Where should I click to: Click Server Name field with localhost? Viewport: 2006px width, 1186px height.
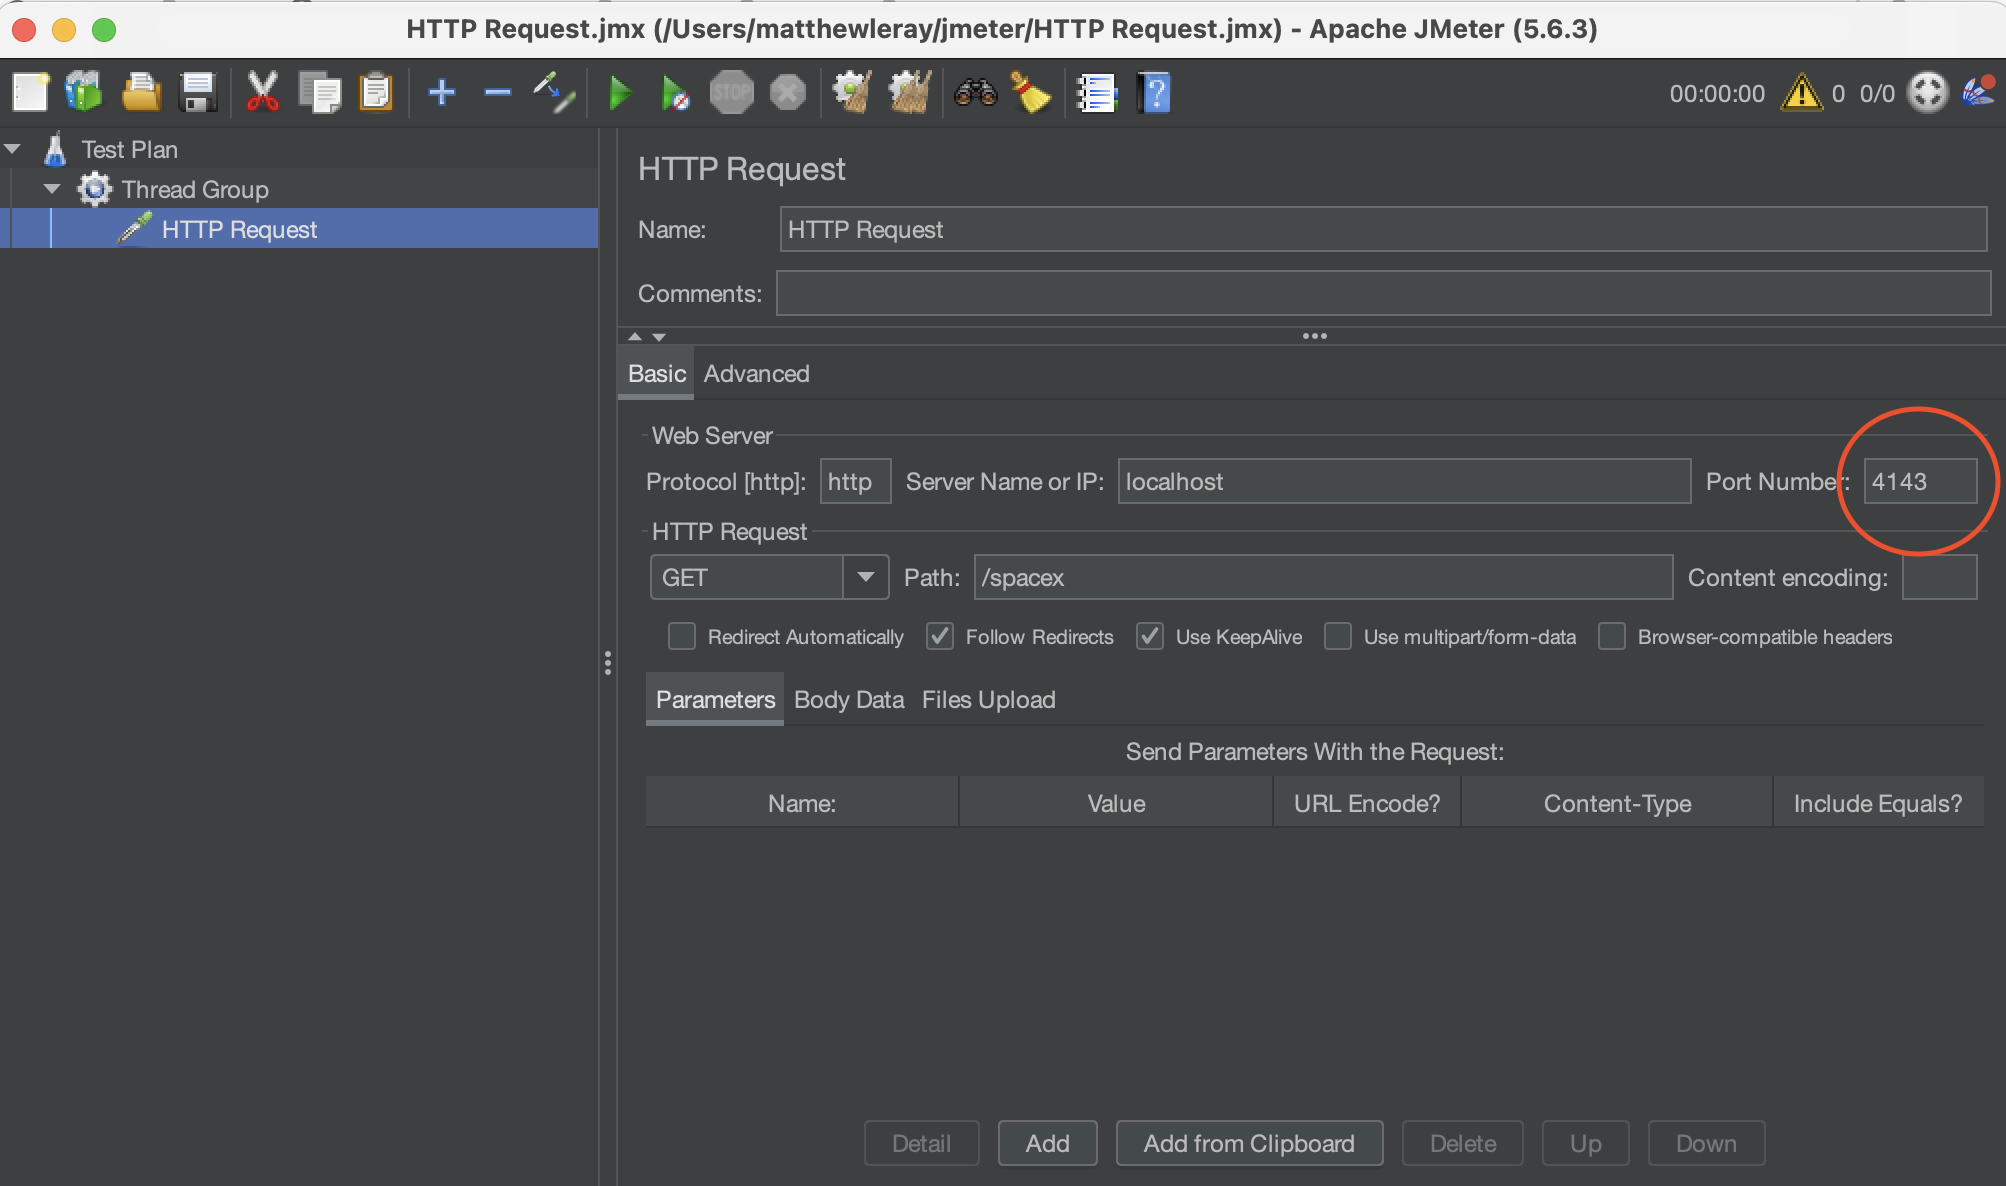coord(1404,481)
